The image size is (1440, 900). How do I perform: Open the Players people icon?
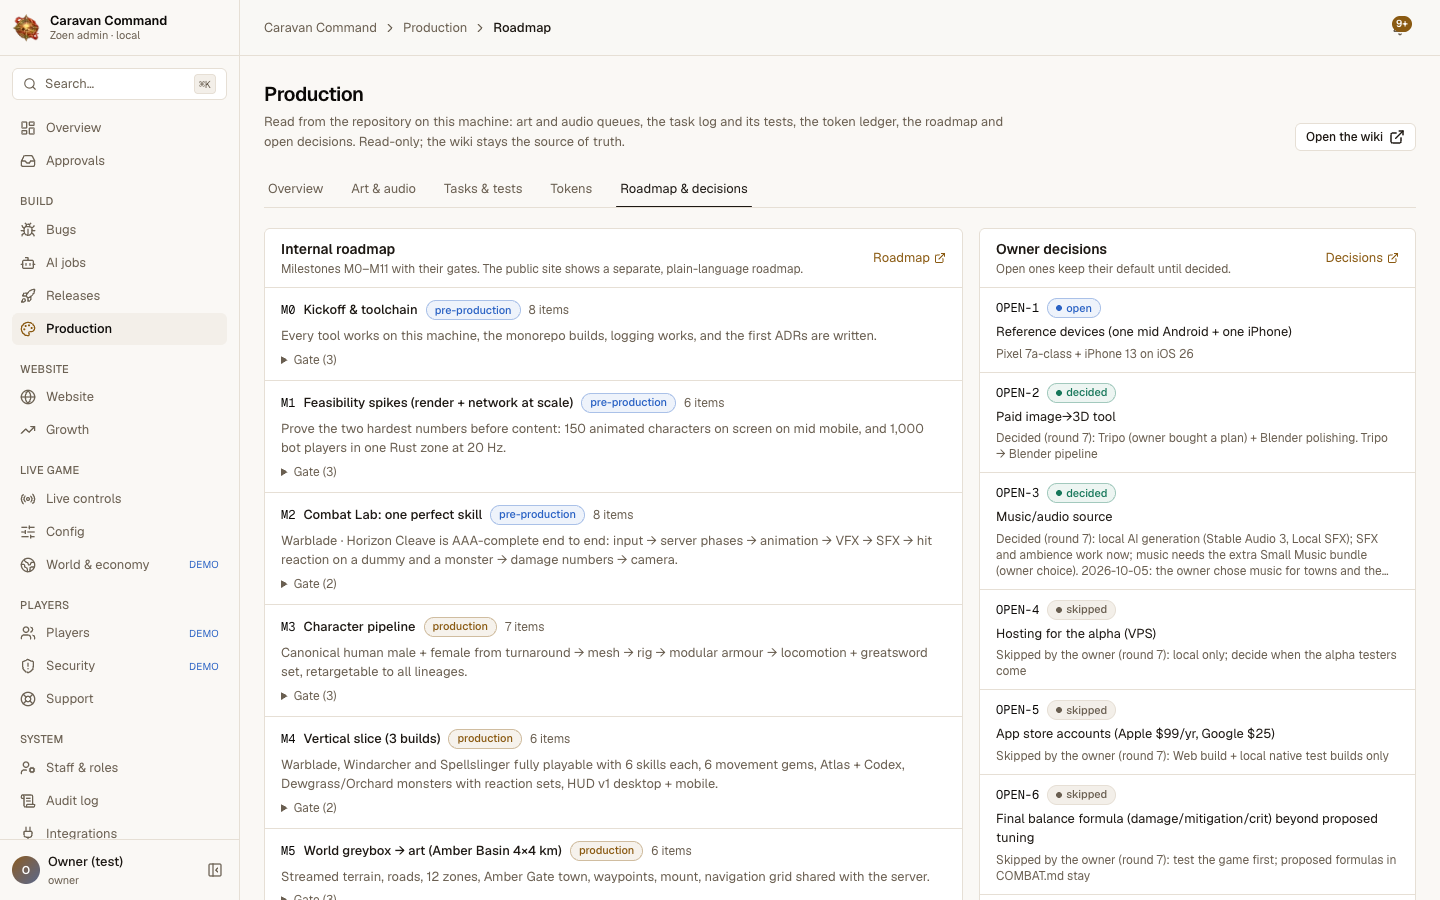click(x=28, y=633)
